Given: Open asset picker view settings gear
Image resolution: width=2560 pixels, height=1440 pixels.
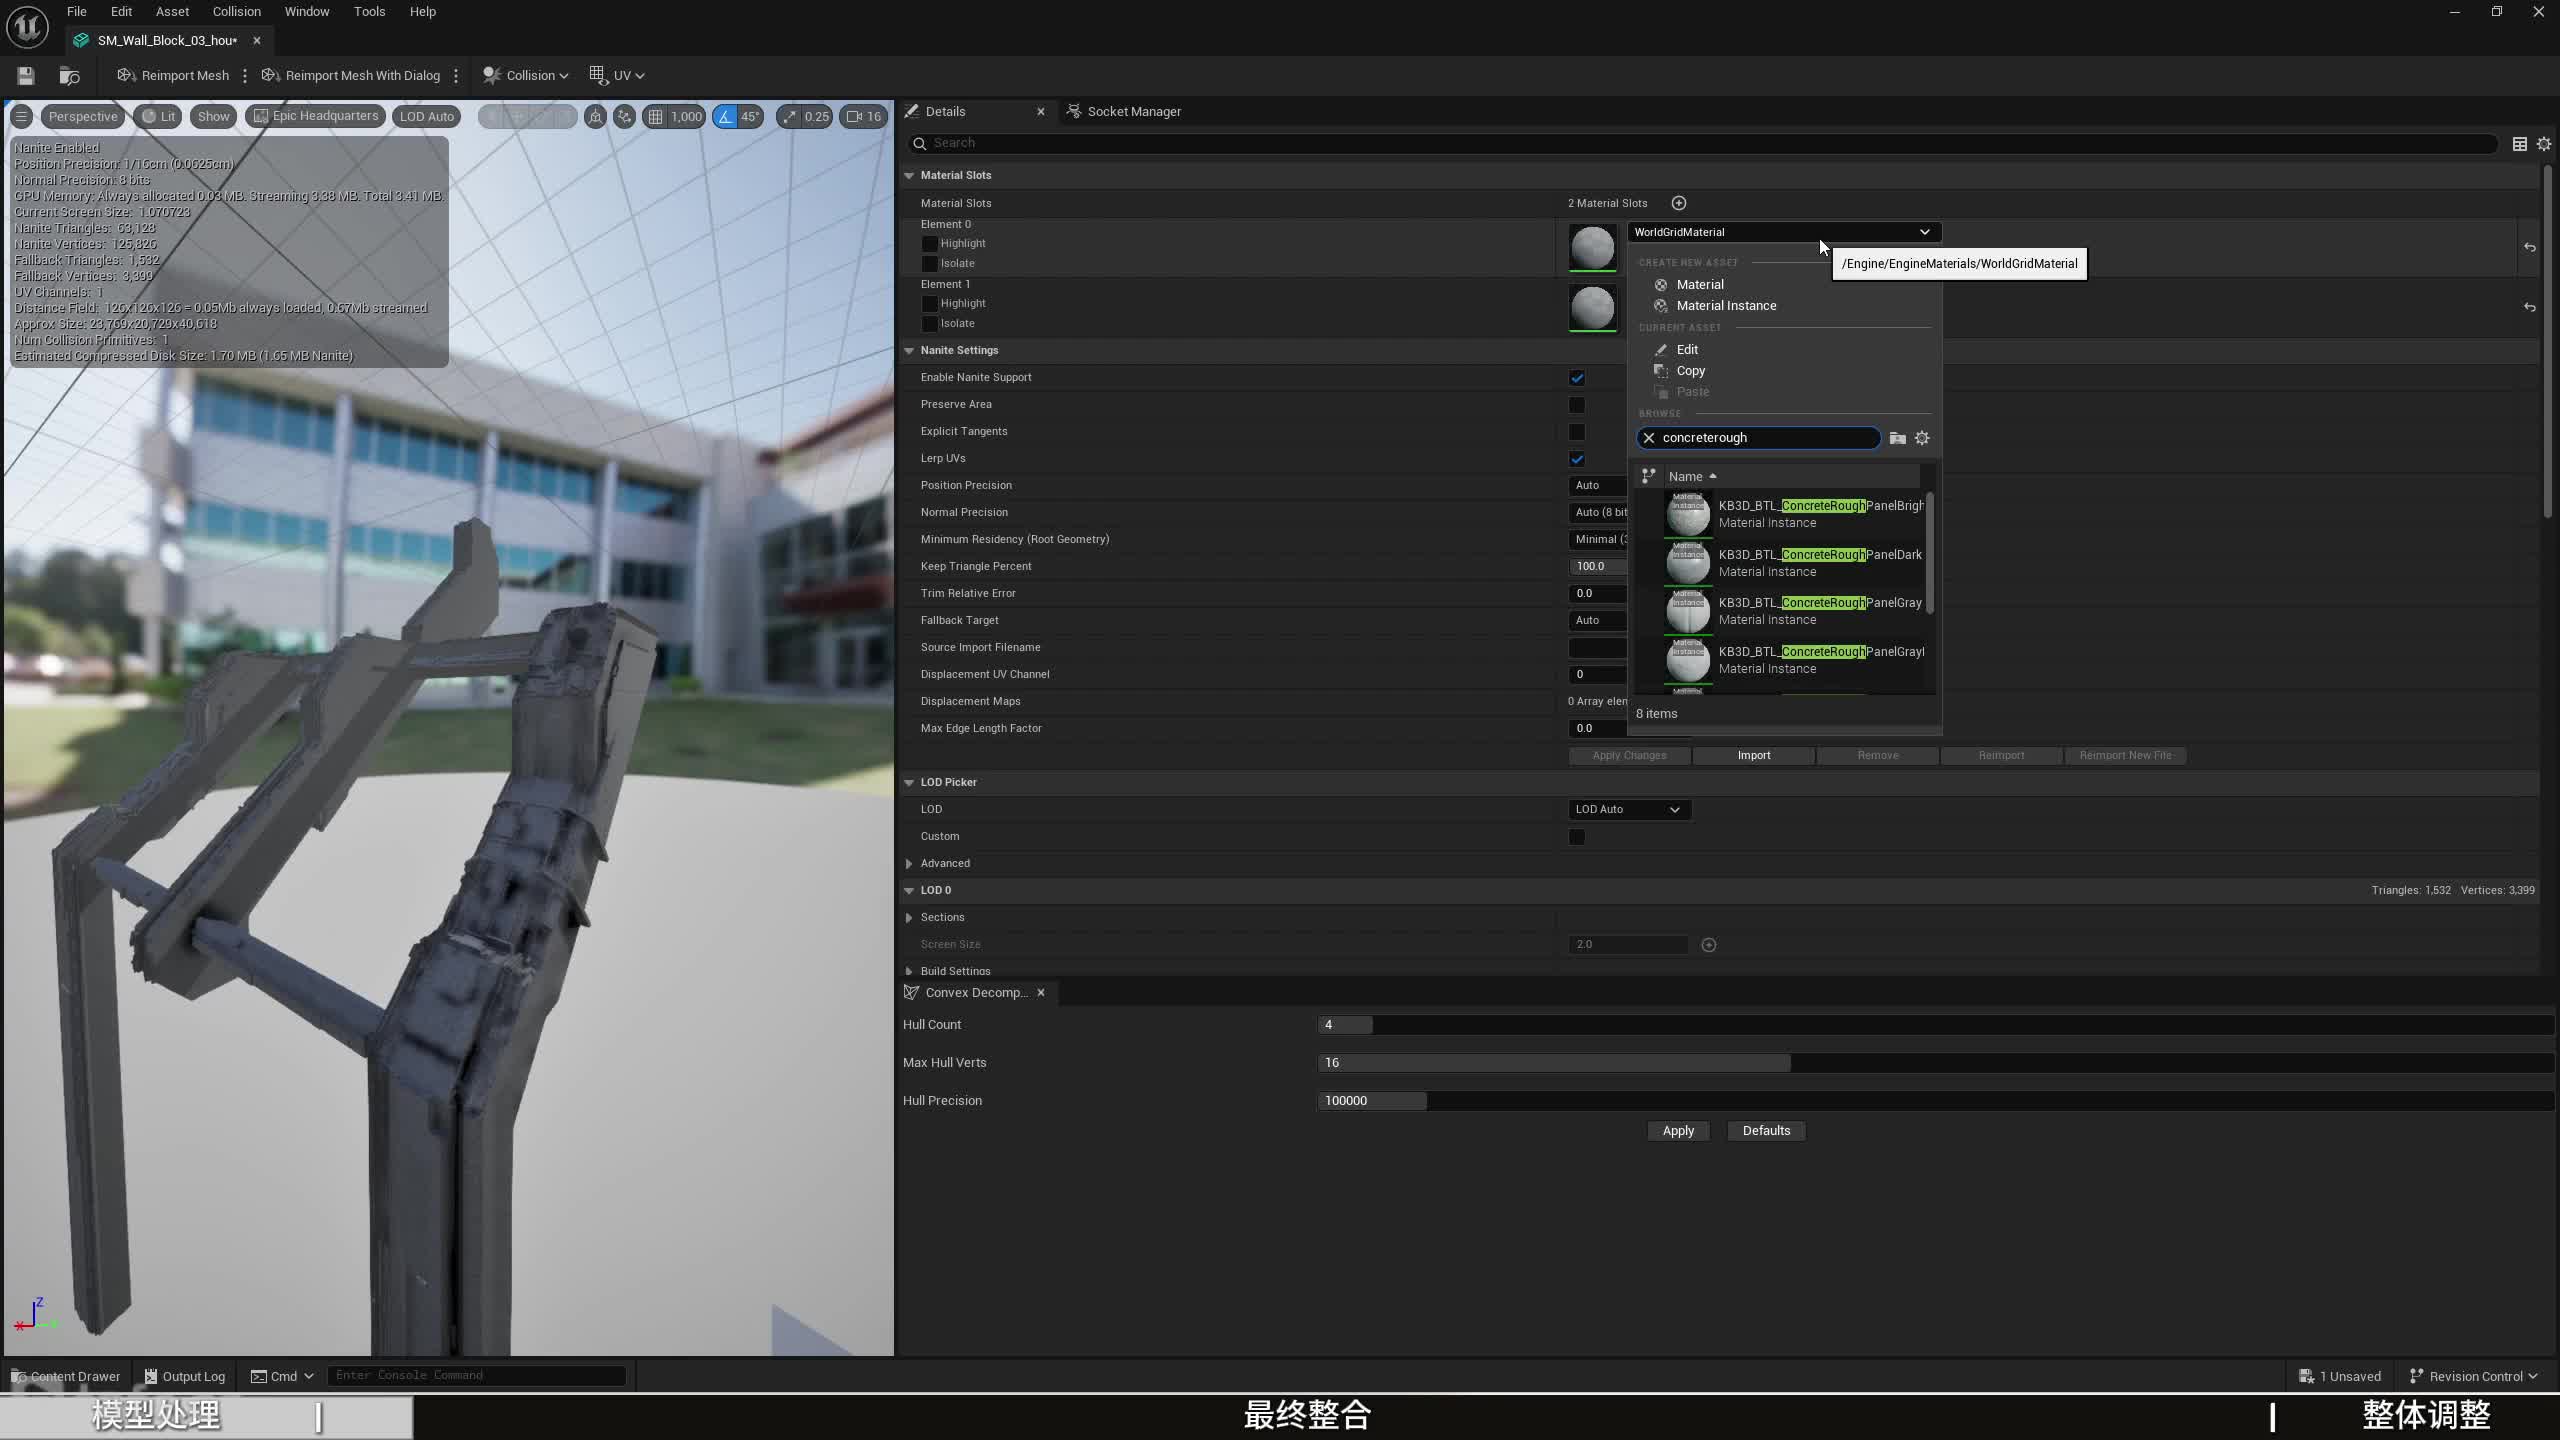Looking at the screenshot, I should coord(1922,438).
